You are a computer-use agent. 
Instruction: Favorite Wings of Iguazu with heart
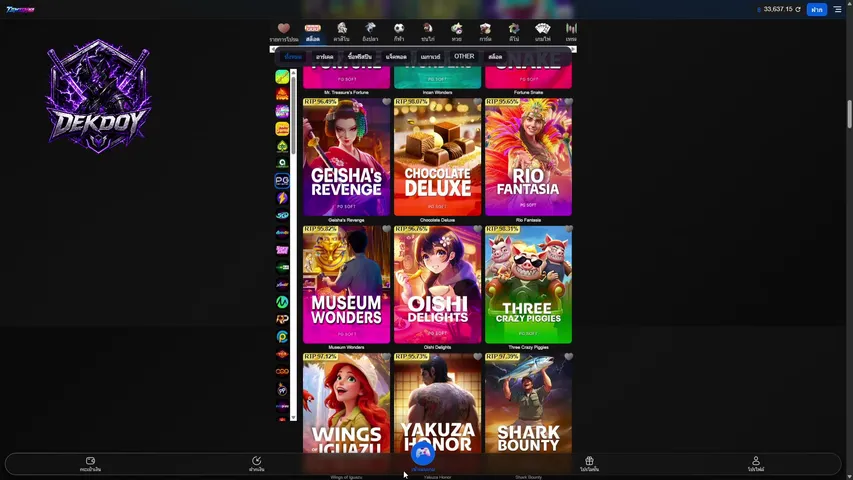coord(386,356)
